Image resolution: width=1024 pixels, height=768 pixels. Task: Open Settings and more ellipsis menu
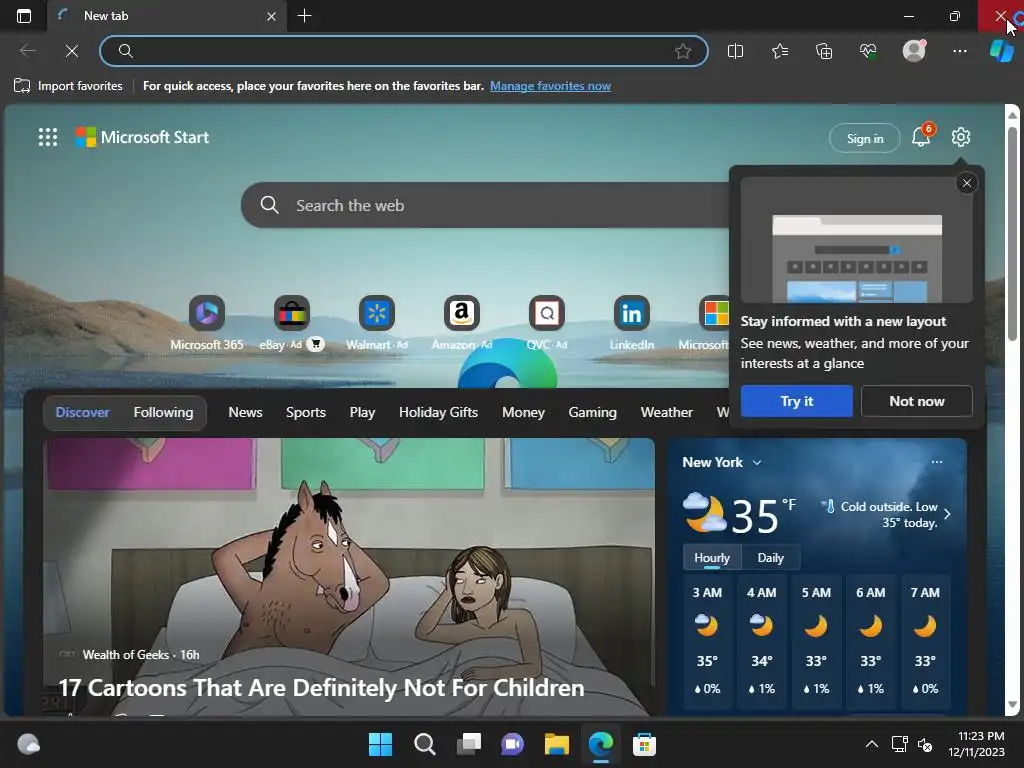pyautogui.click(x=959, y=51)
